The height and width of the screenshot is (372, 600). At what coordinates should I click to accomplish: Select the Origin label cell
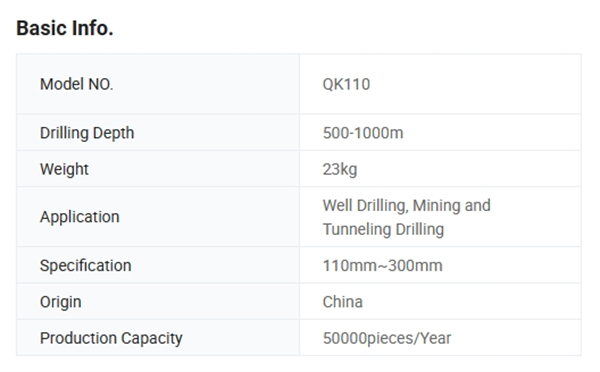(x=158, y=302)
